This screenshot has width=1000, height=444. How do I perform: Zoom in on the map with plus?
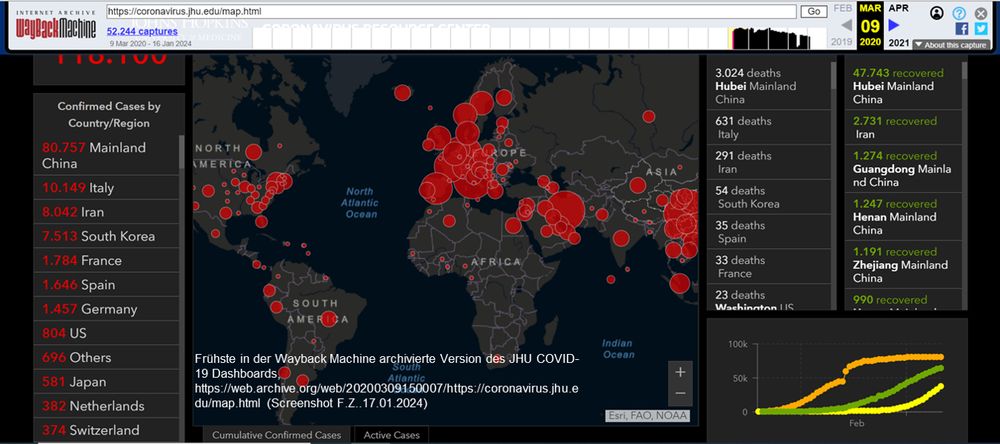680,372
